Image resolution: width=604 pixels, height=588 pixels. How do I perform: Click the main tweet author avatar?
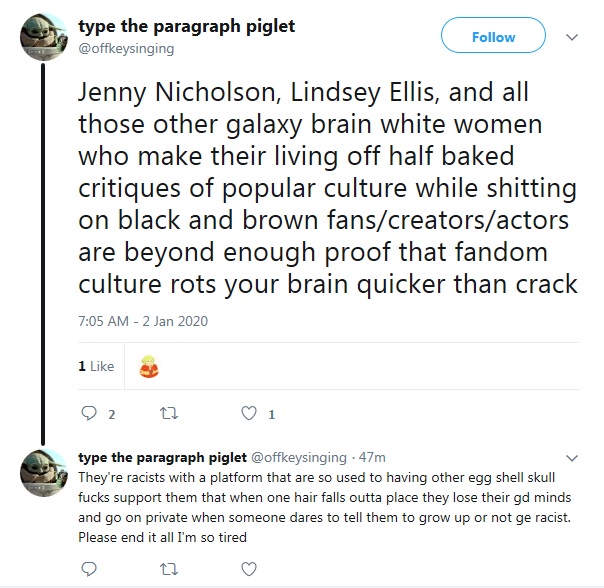point(42,38)
